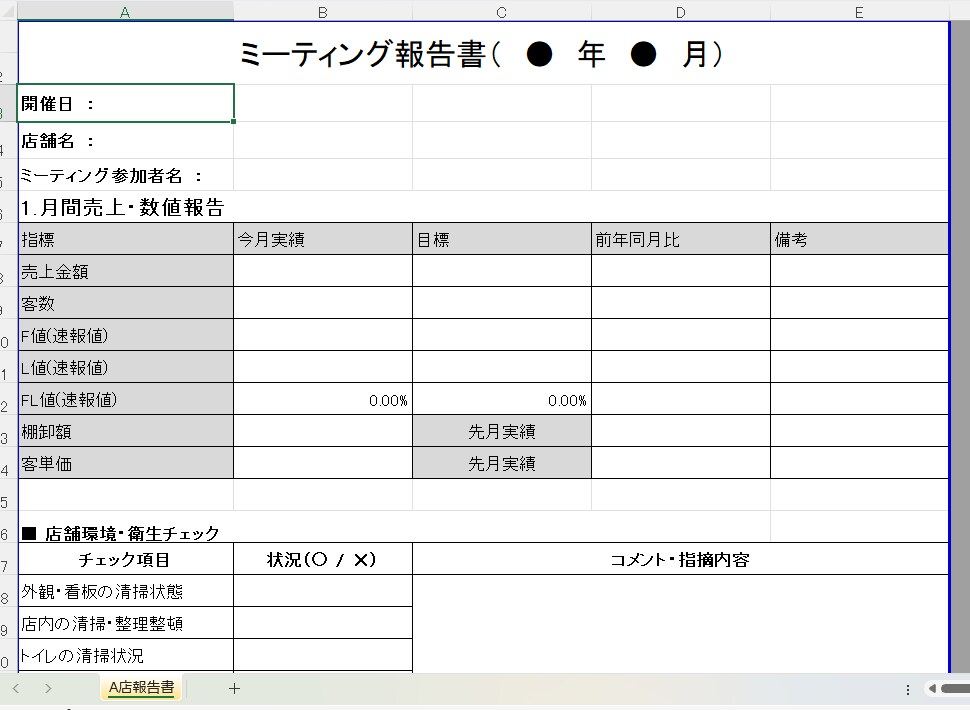Select the コメント・指摘内容 header cell

tap(680, 559)
